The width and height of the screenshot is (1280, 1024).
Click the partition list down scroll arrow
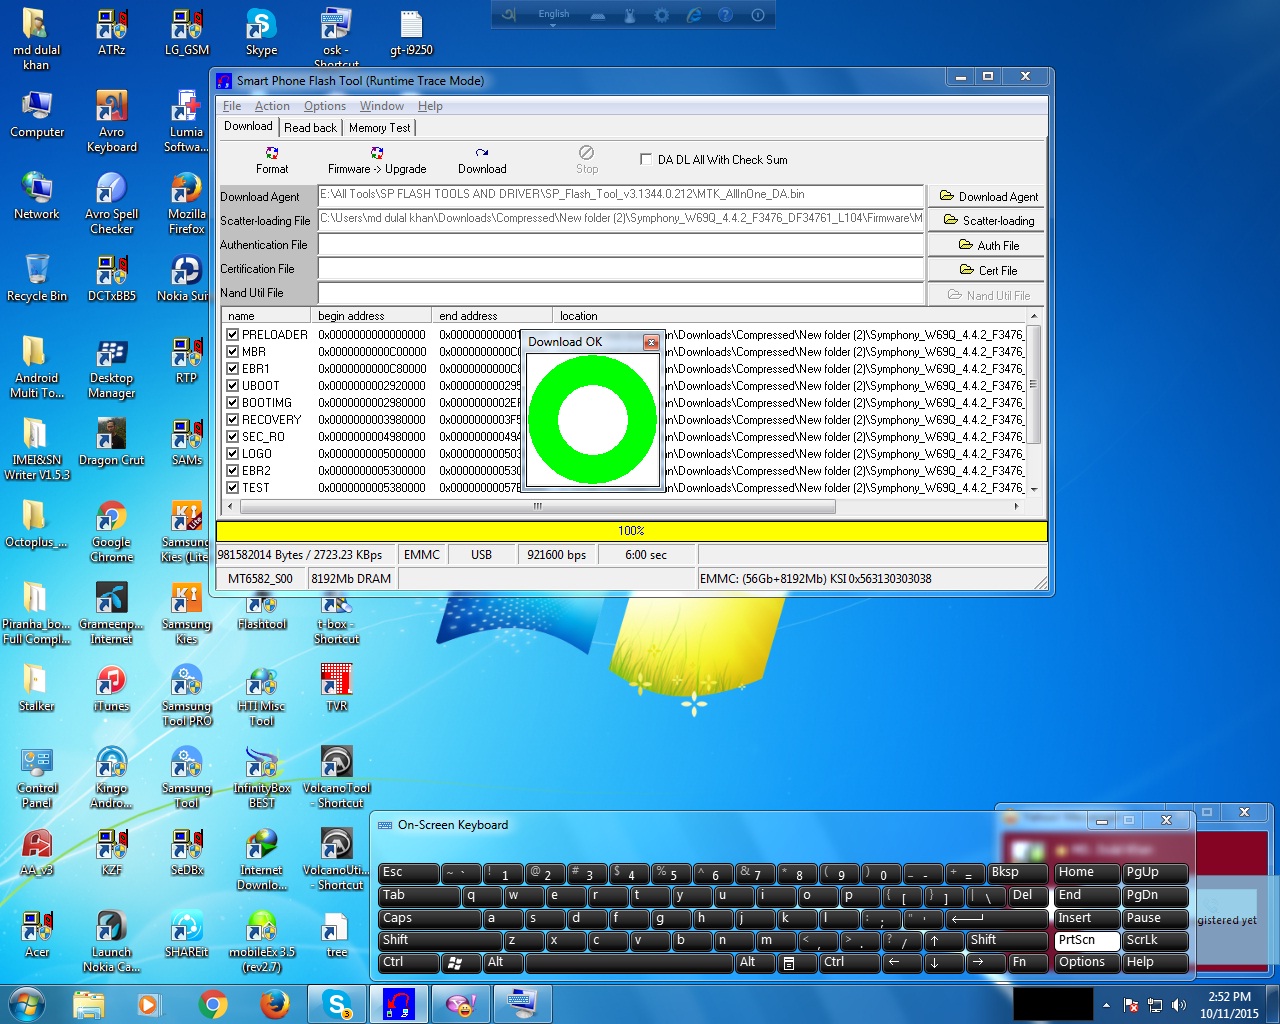[x=1034, y=490]
